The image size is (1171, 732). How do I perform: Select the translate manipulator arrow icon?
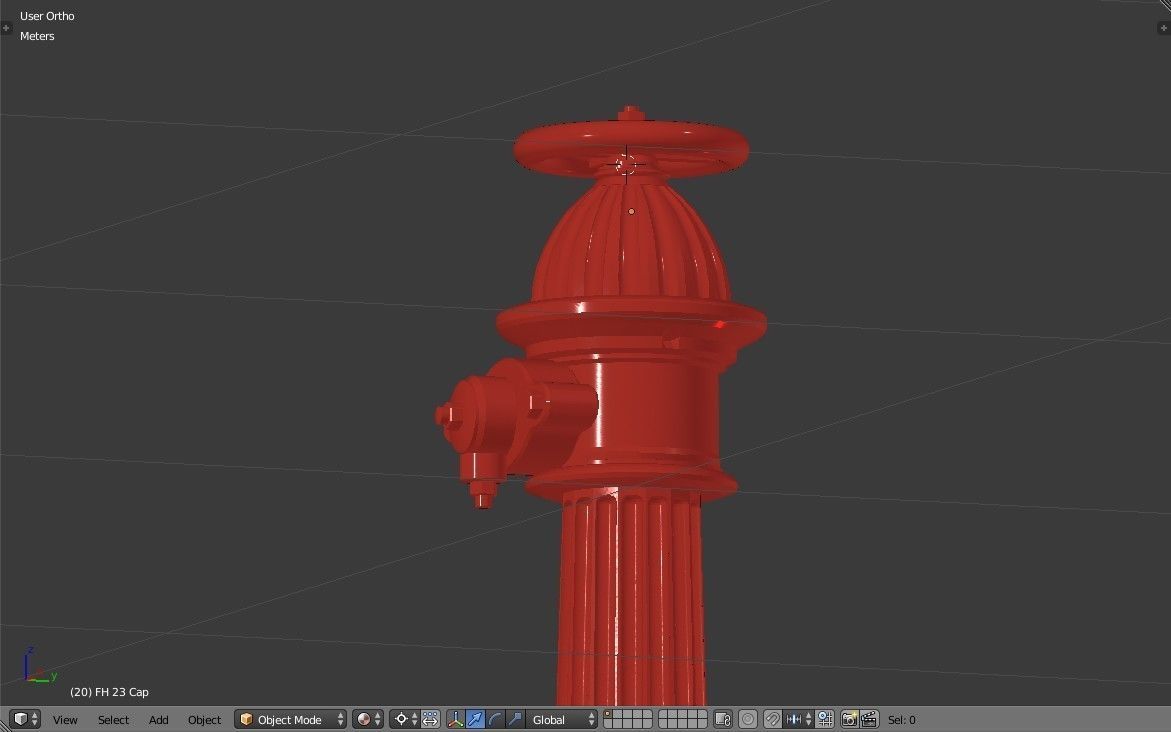click(x=476, y=719)
